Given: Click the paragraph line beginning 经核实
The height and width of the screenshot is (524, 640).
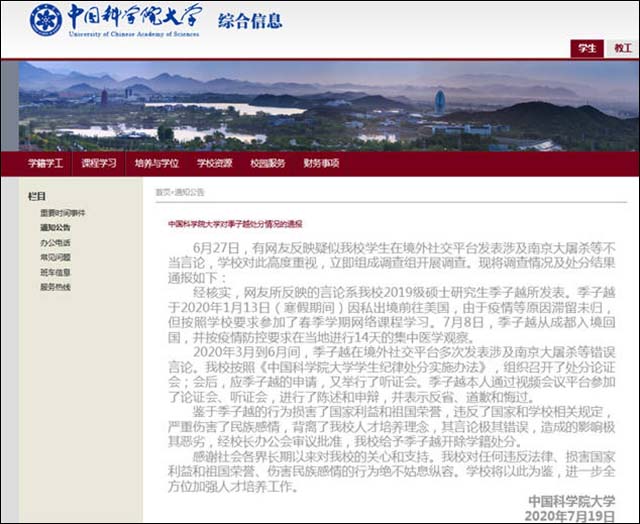Looking at the screenshot, I should point(404,292).
